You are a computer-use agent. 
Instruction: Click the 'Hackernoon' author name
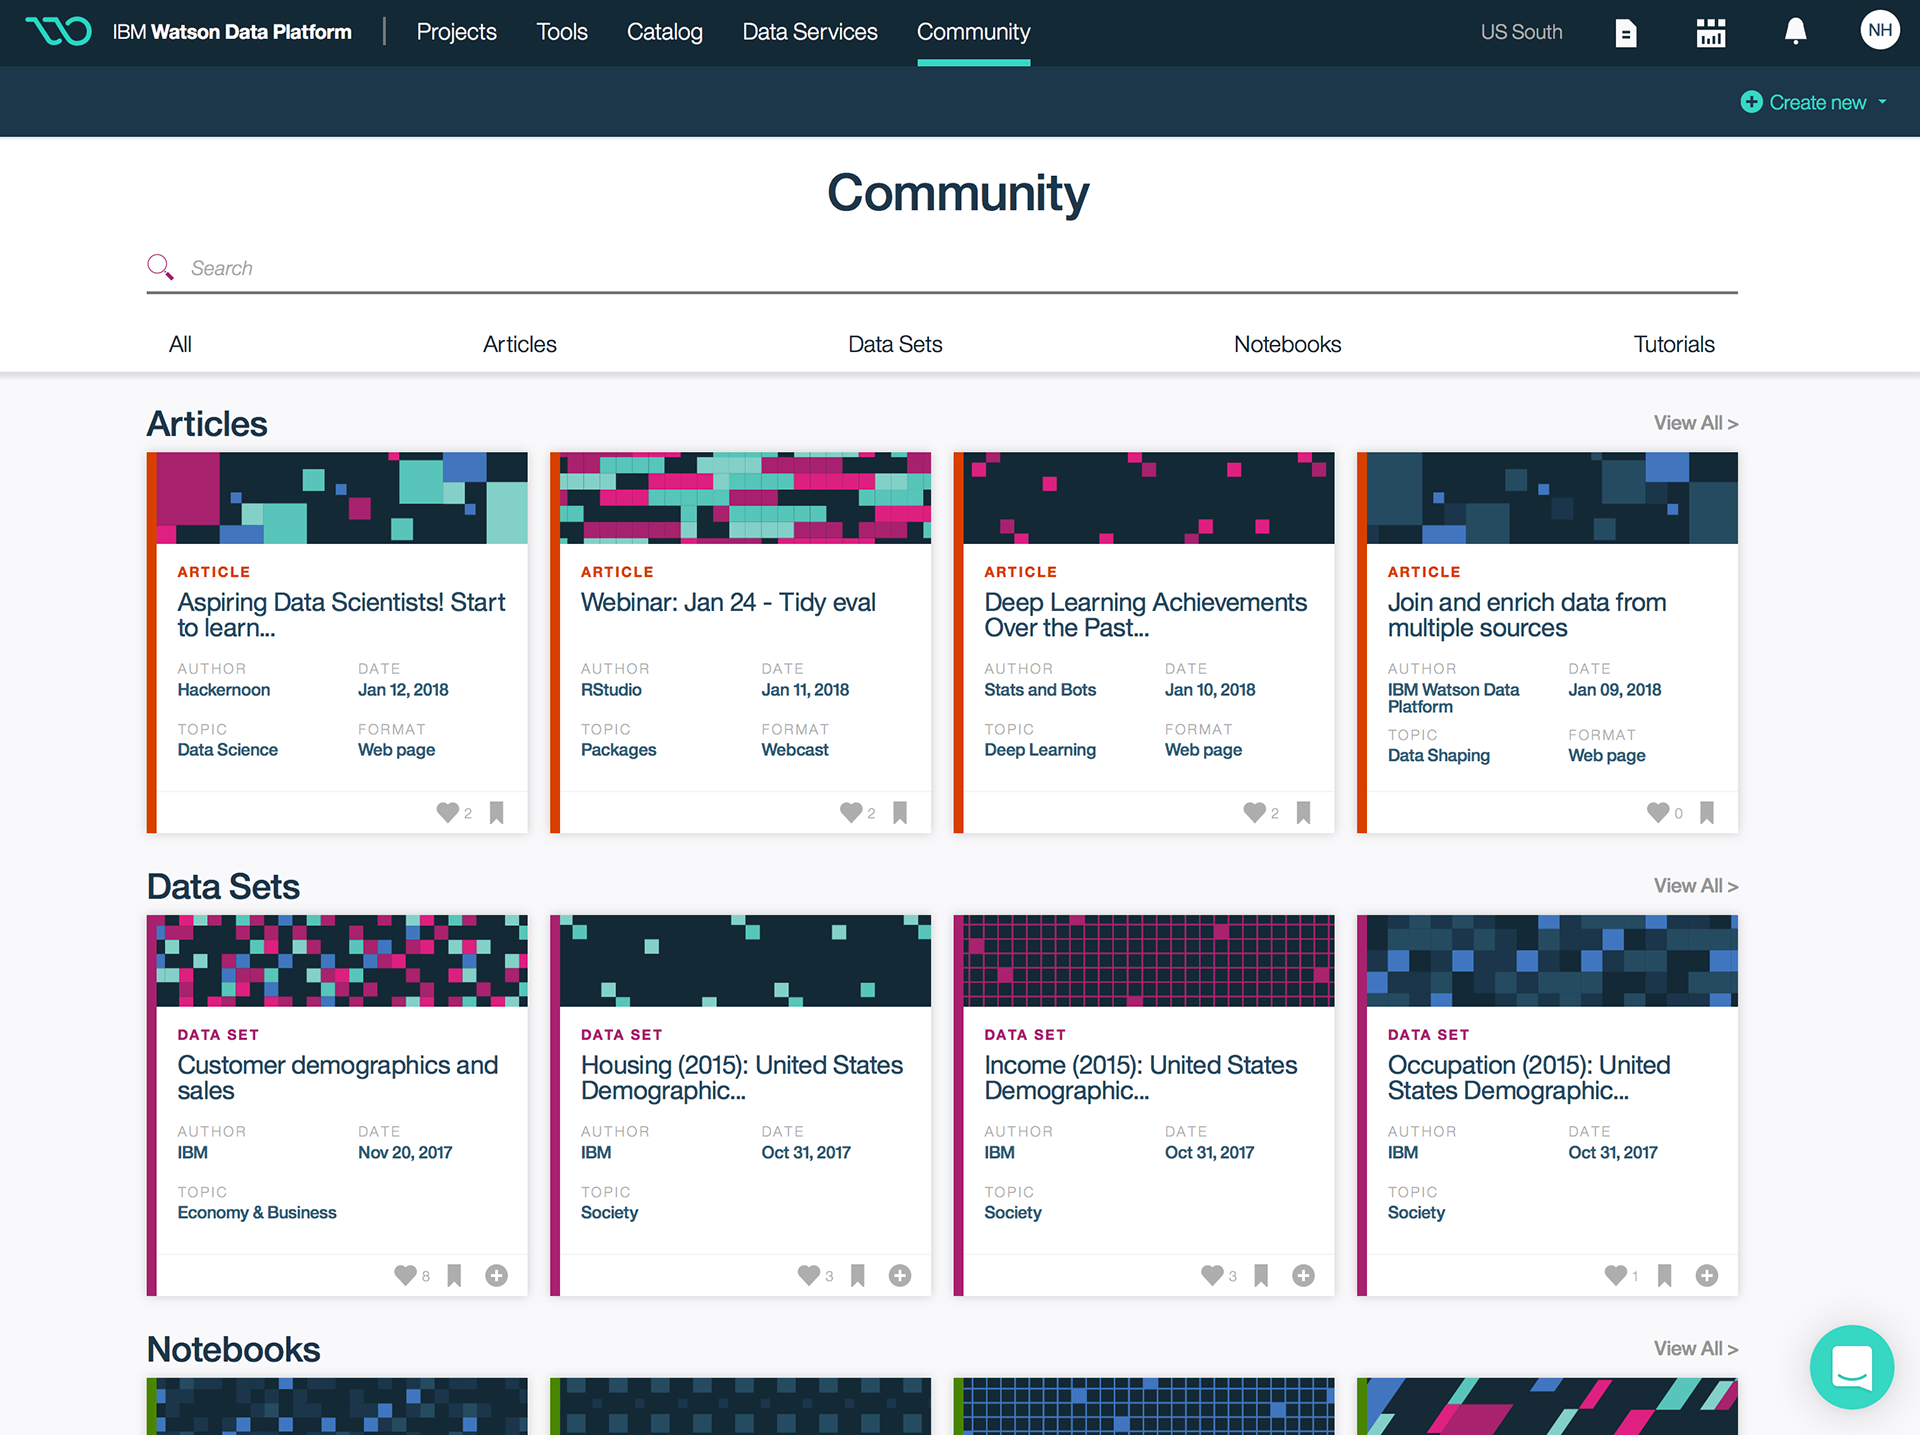pos(224,690)
